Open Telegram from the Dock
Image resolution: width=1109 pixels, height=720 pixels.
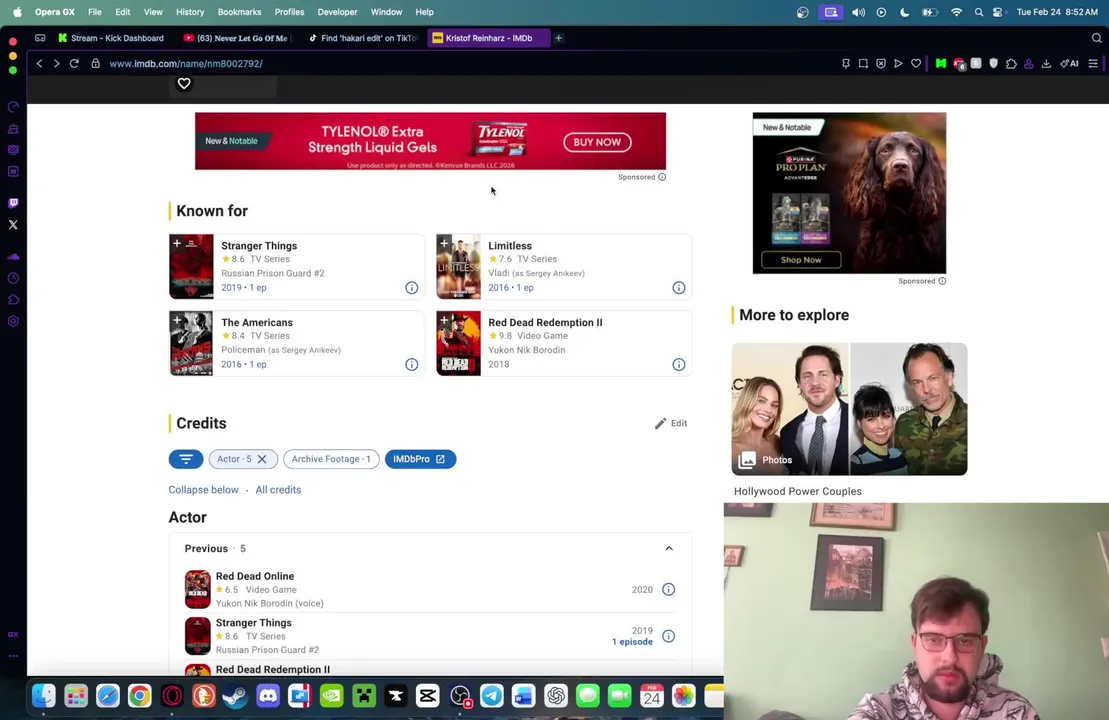(492, 696)
